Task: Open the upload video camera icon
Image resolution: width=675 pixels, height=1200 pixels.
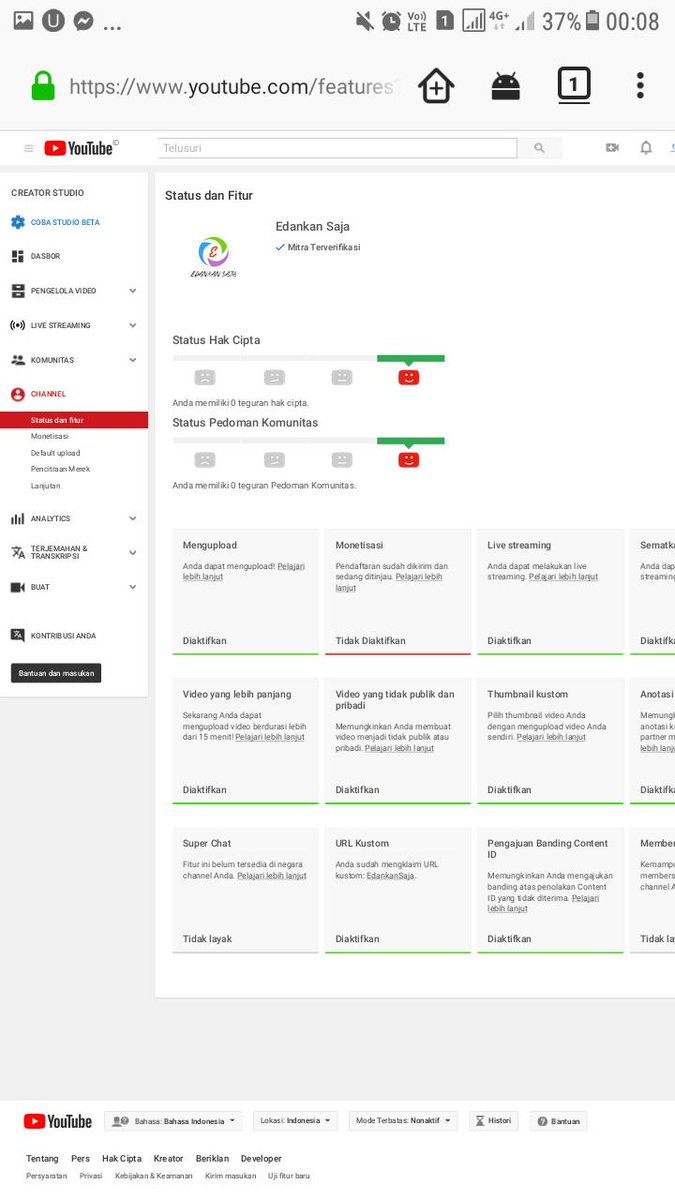Action: [612, 148]
